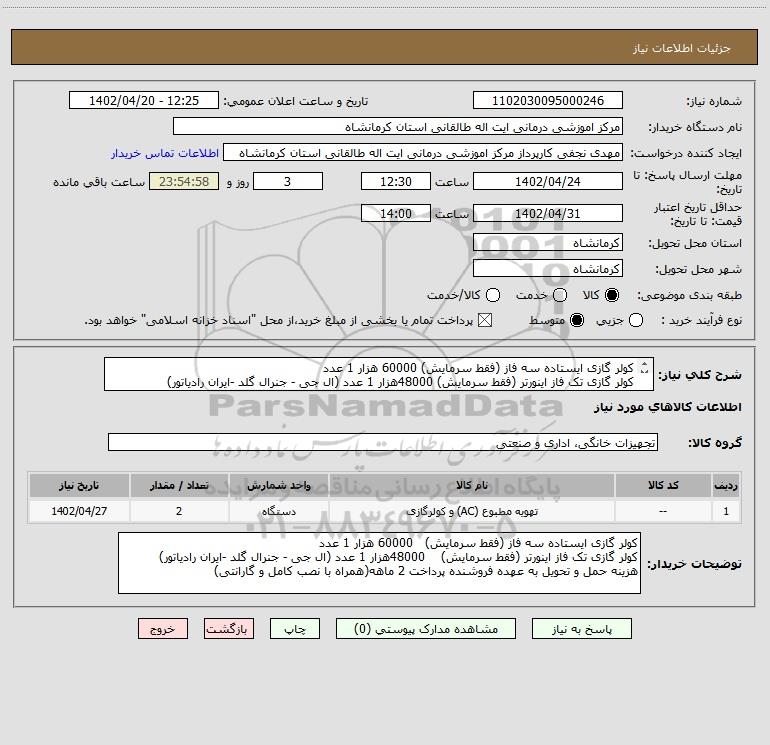This screenshot has height=745, width=770.
Task: Click the response deadline date 1402/04/24
Action: (x=548, y=182)
